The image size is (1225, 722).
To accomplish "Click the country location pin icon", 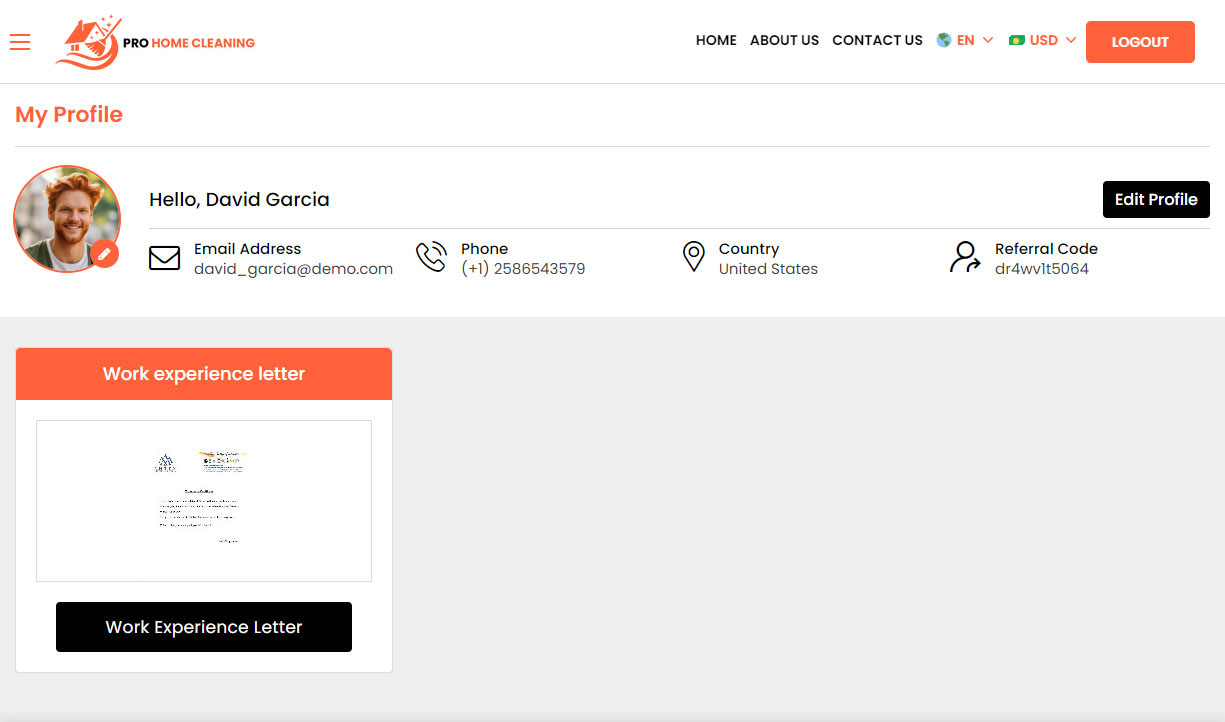I will pyautogui.click(x=693, y=257).
